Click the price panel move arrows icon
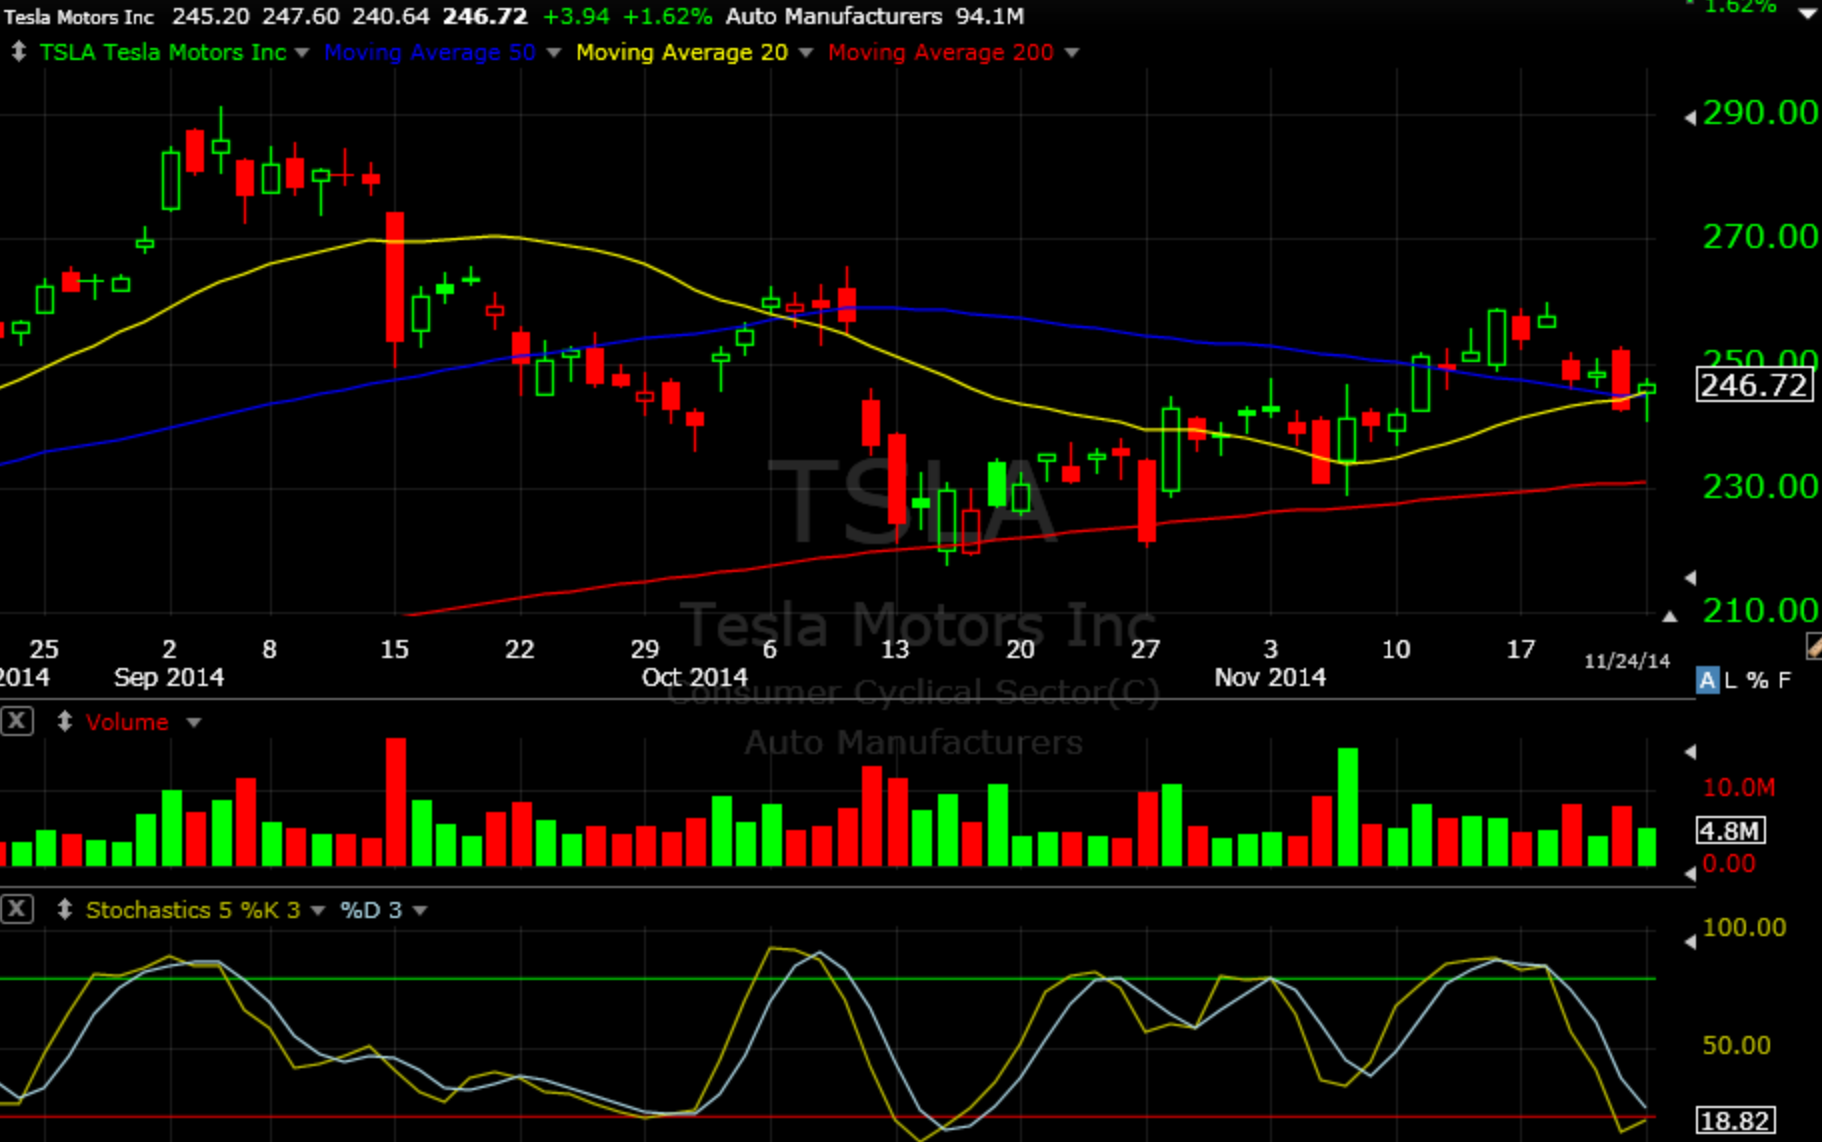Image resolution: width=1822 pixels, height=1142 pixels. [x=18, y=52]
